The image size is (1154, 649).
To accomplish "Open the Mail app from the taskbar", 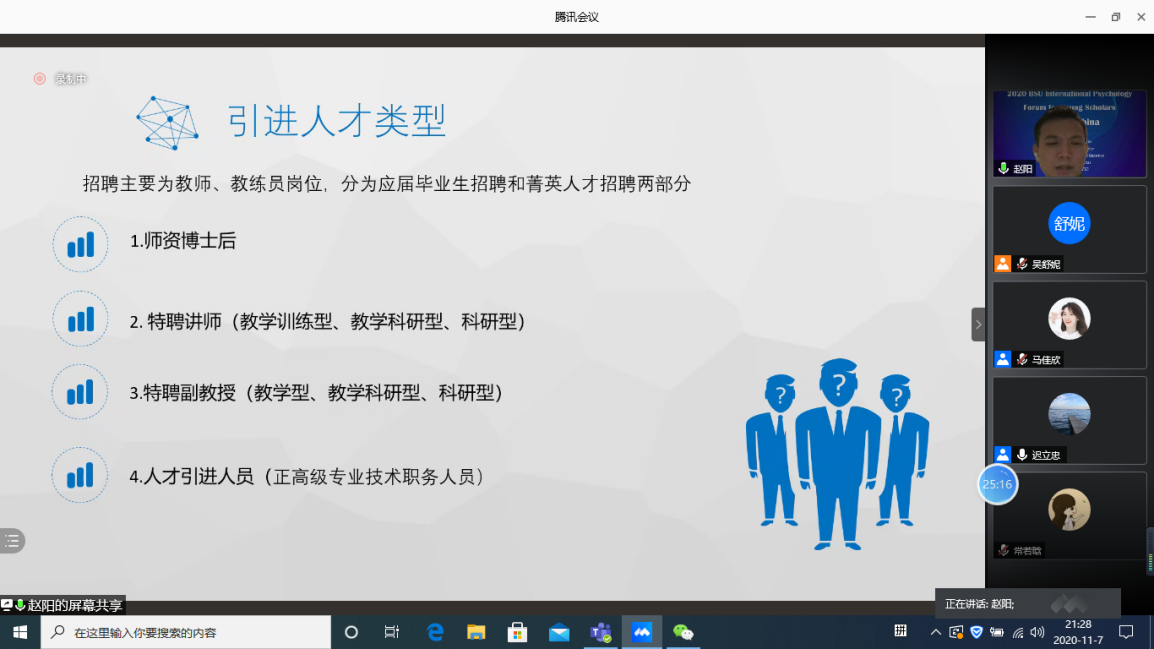I will 559,632.
